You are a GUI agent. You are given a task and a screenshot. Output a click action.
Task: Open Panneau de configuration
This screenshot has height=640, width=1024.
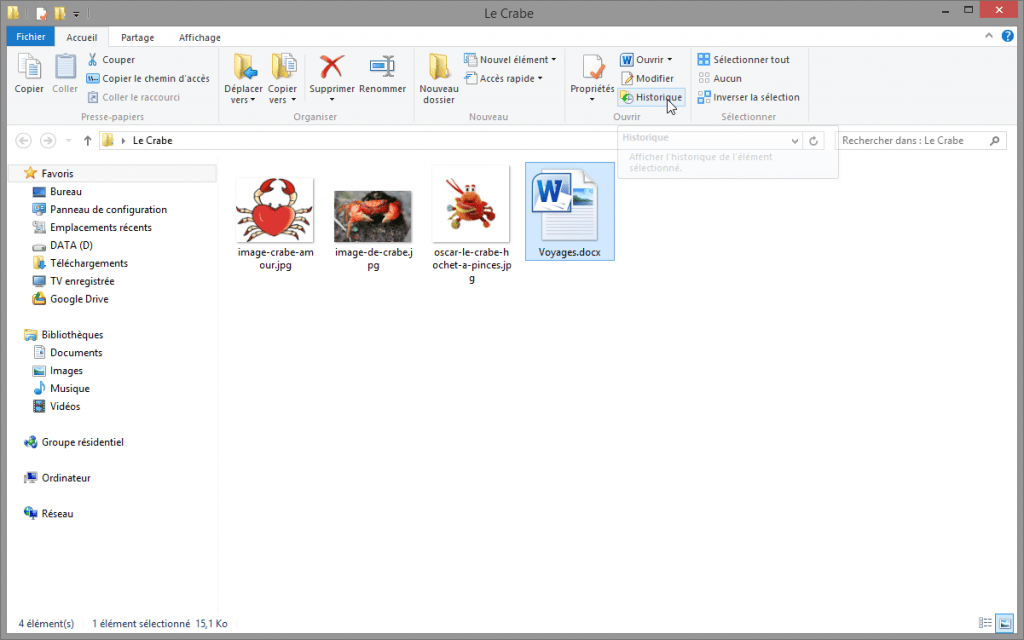click(x=108, y=210)
